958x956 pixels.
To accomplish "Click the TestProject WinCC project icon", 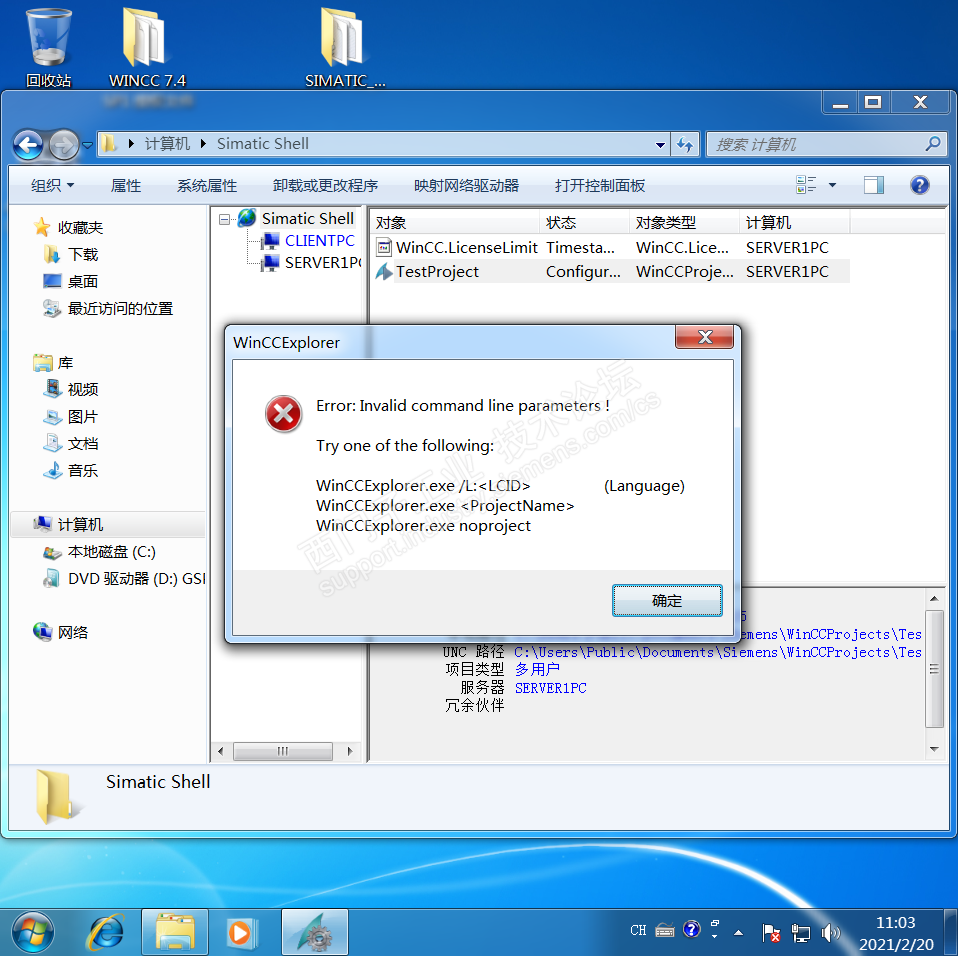I will click(384, 271).
